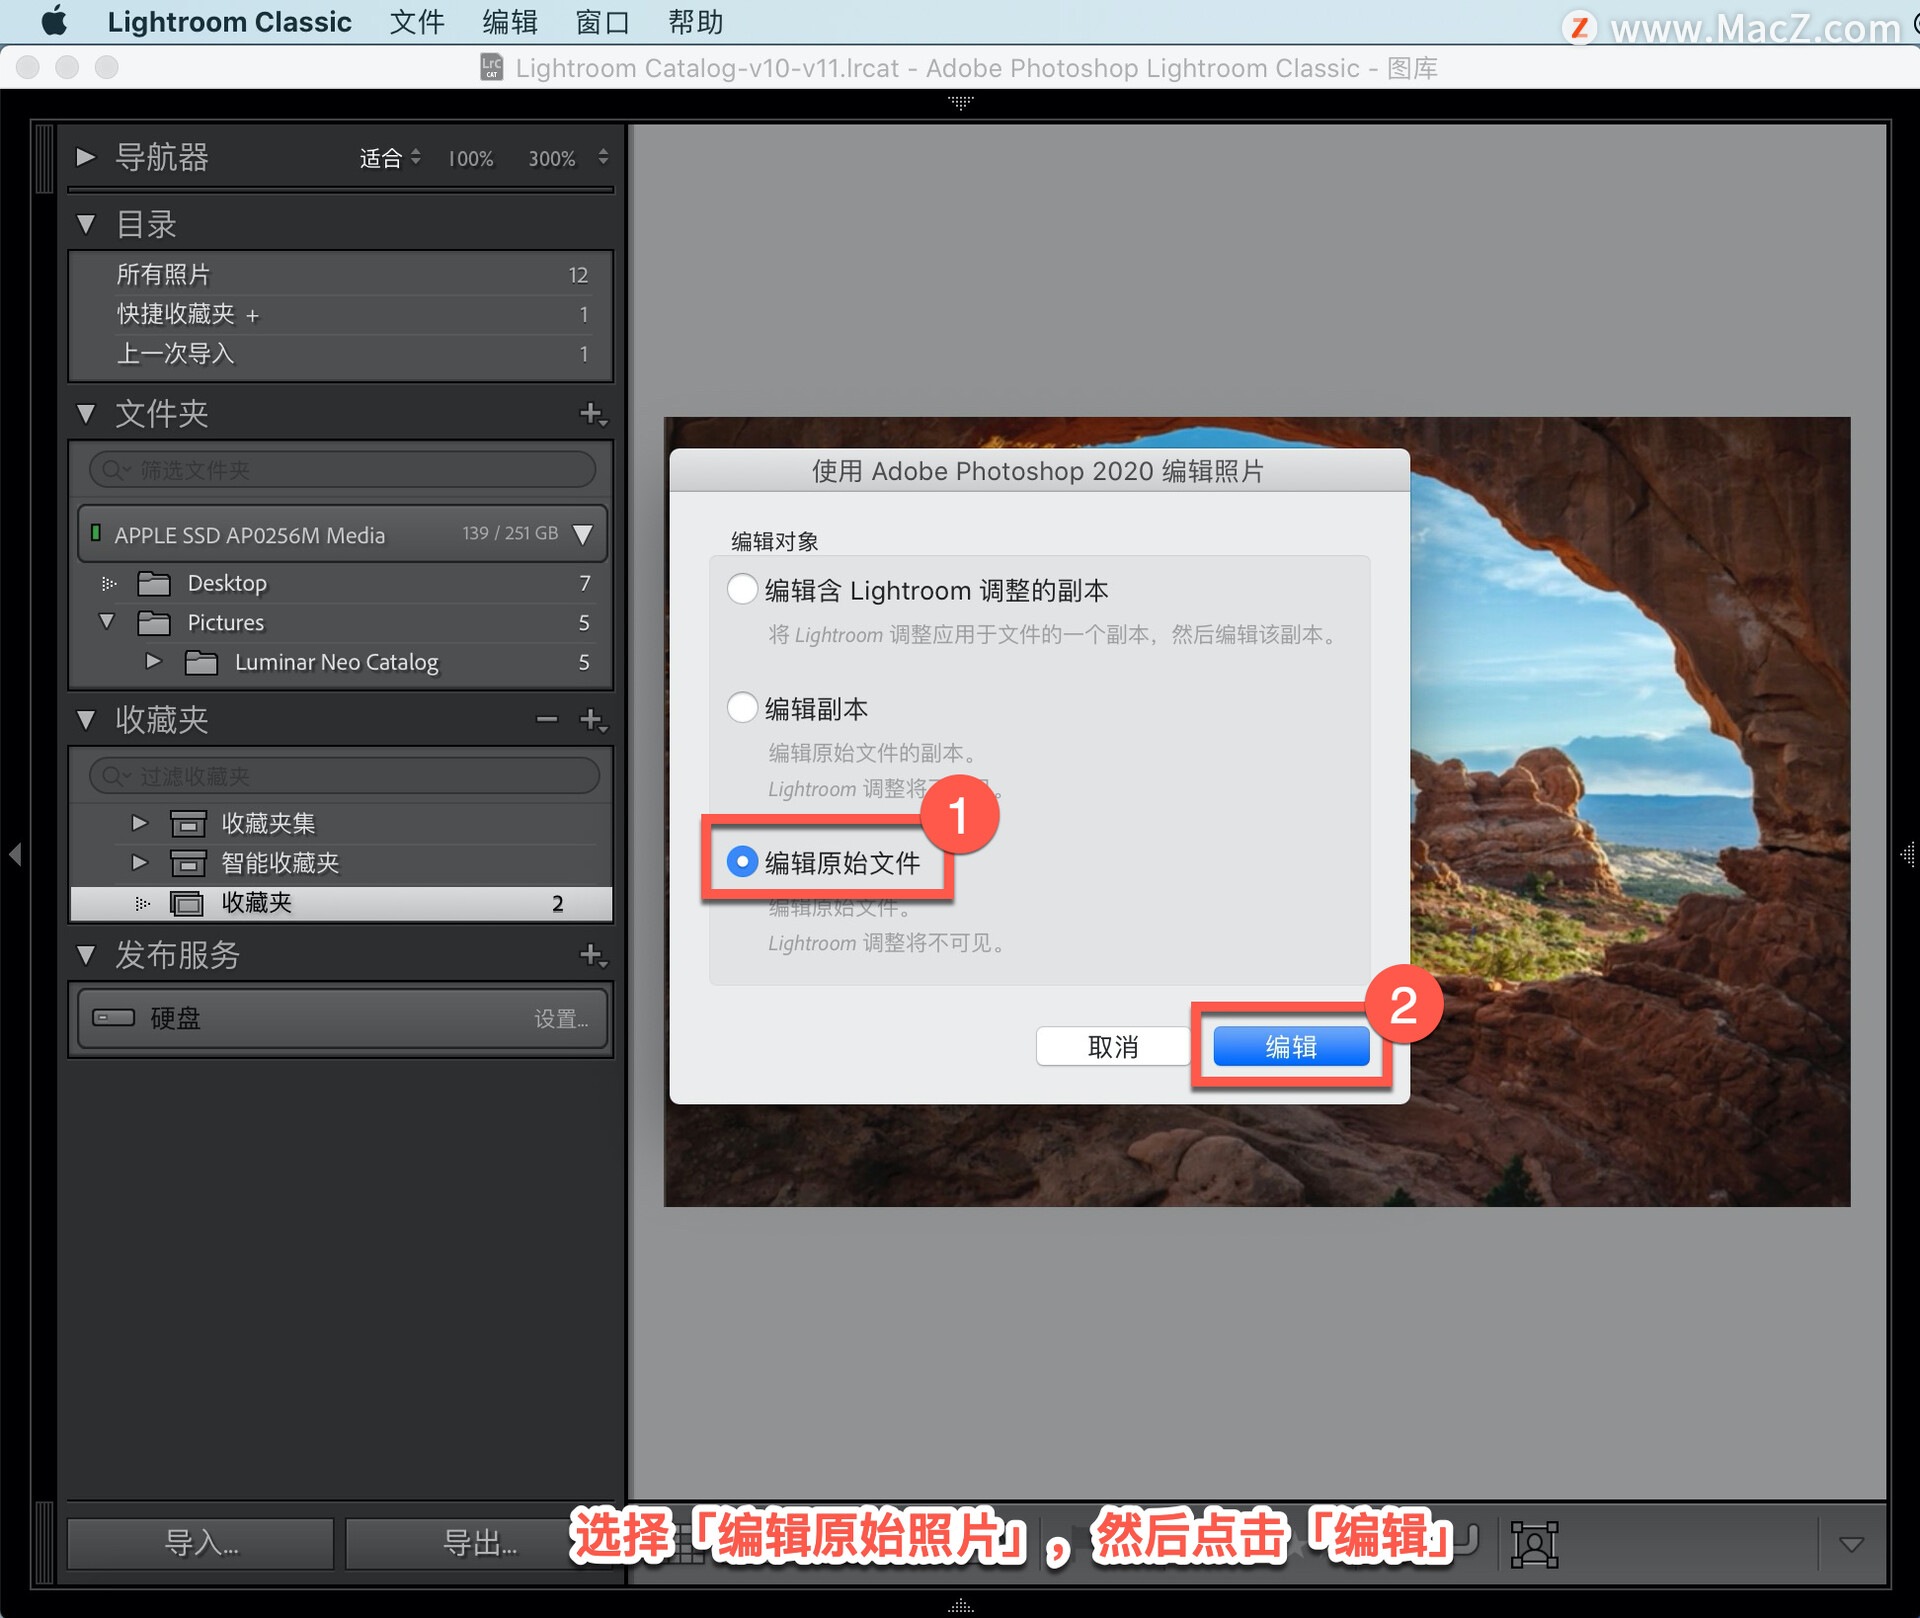
Task: Open the Apple menu
Action: pos(54,22)
